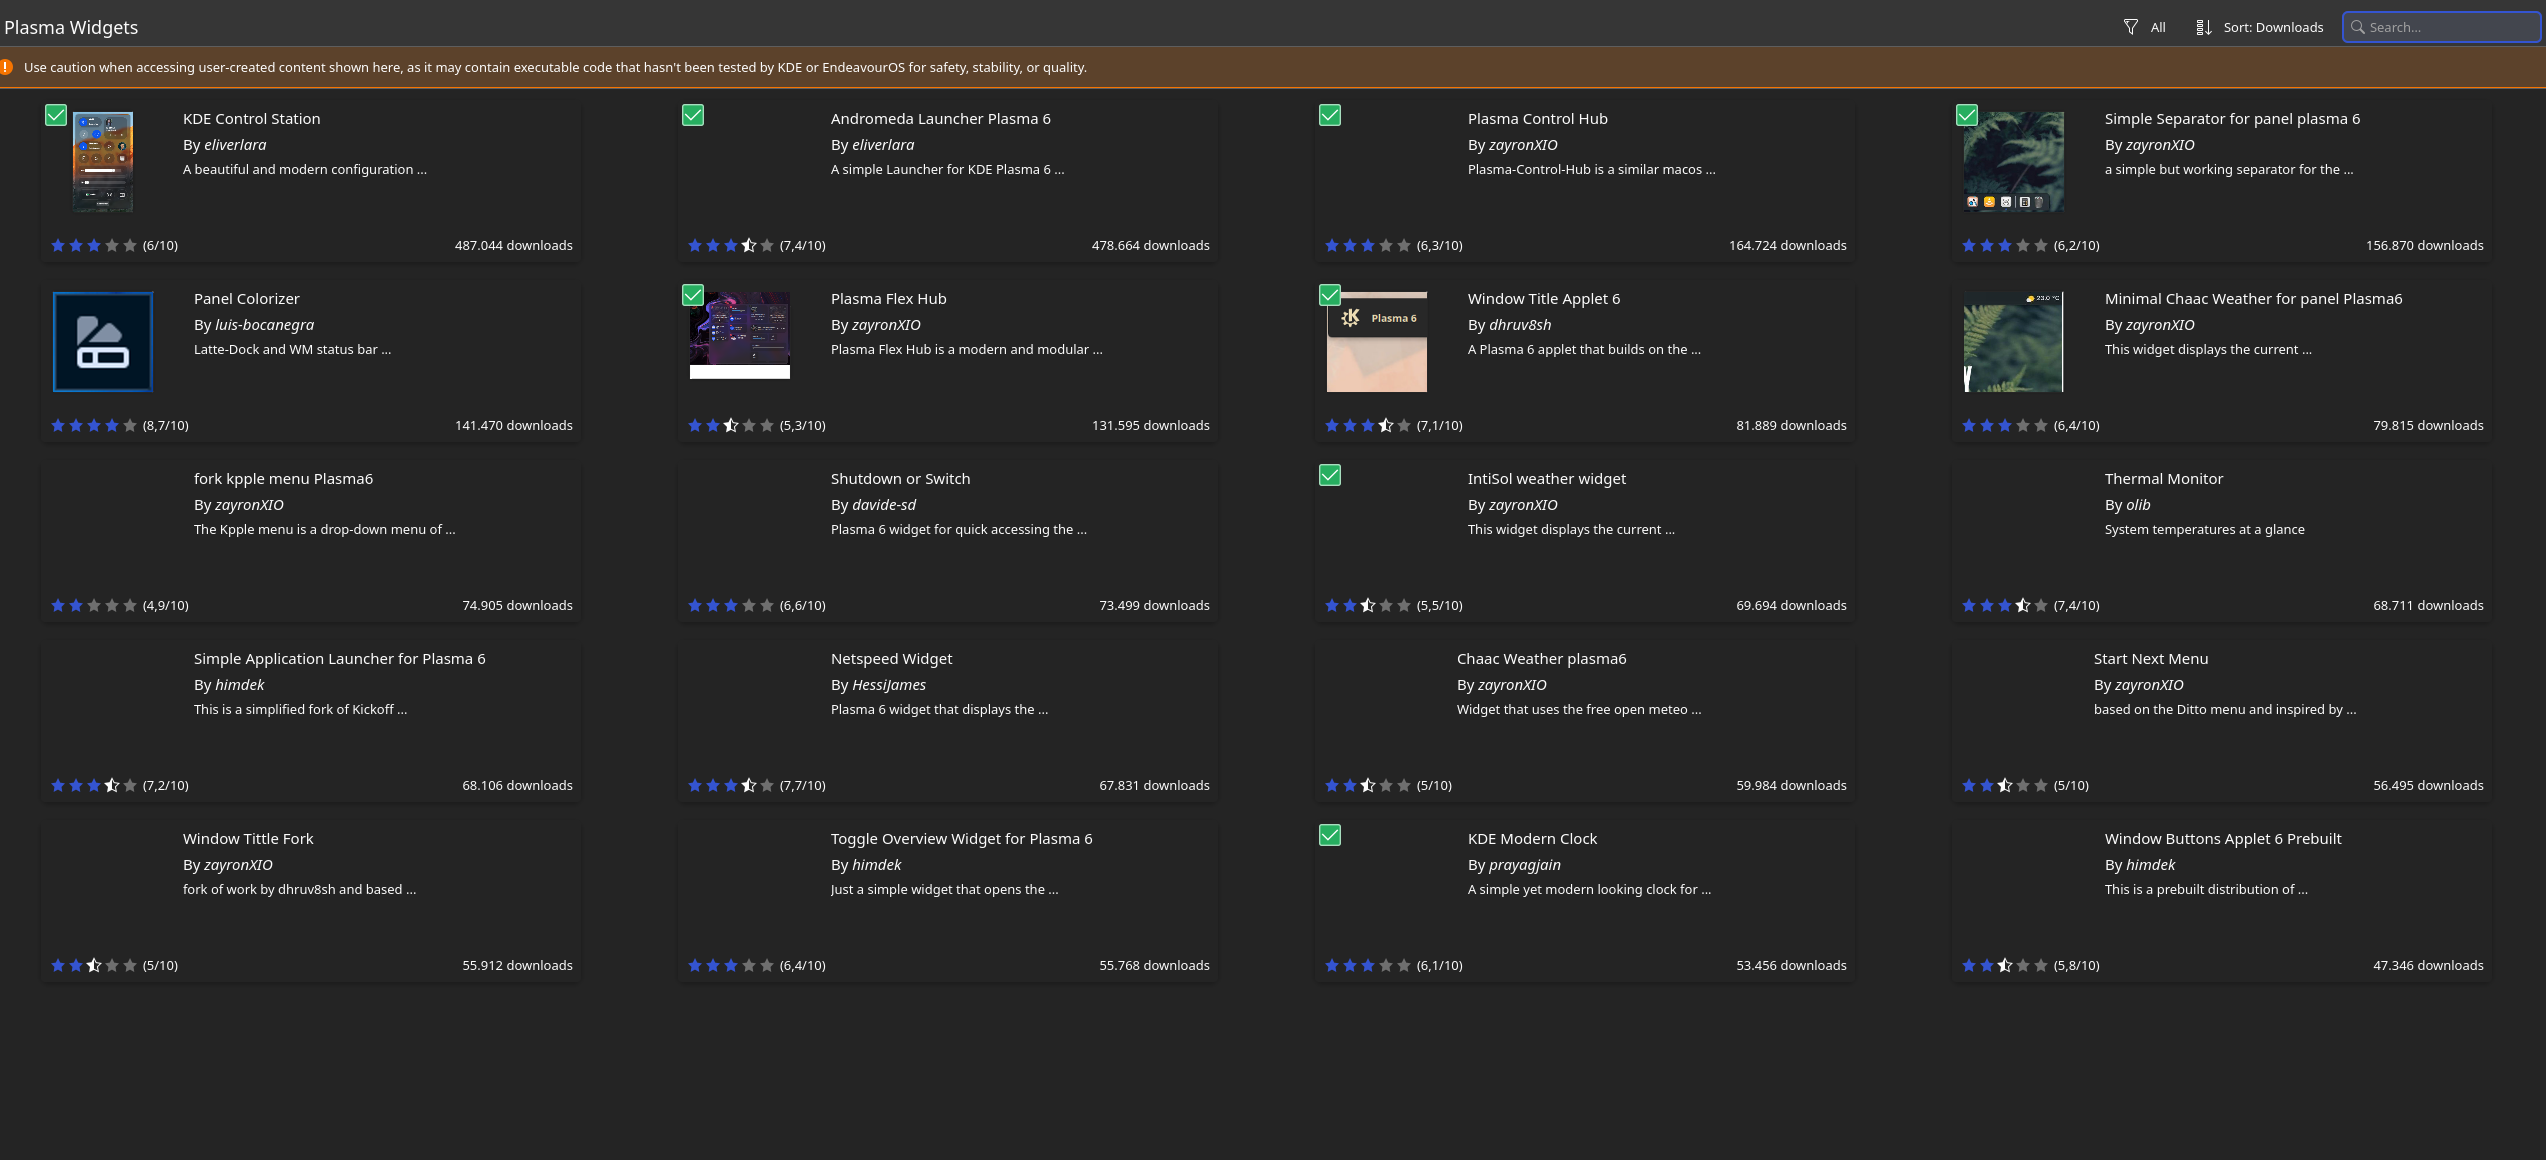This screenshot has width=2546, height=1160.
Task: Toggle the Plasma Control Hub installed checkmark
Action: point(1330,115)
